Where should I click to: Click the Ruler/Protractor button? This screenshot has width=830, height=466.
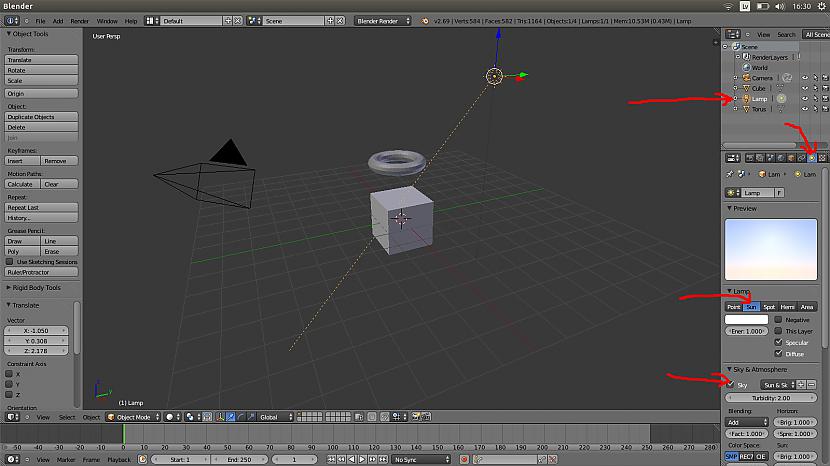(41, 272)
